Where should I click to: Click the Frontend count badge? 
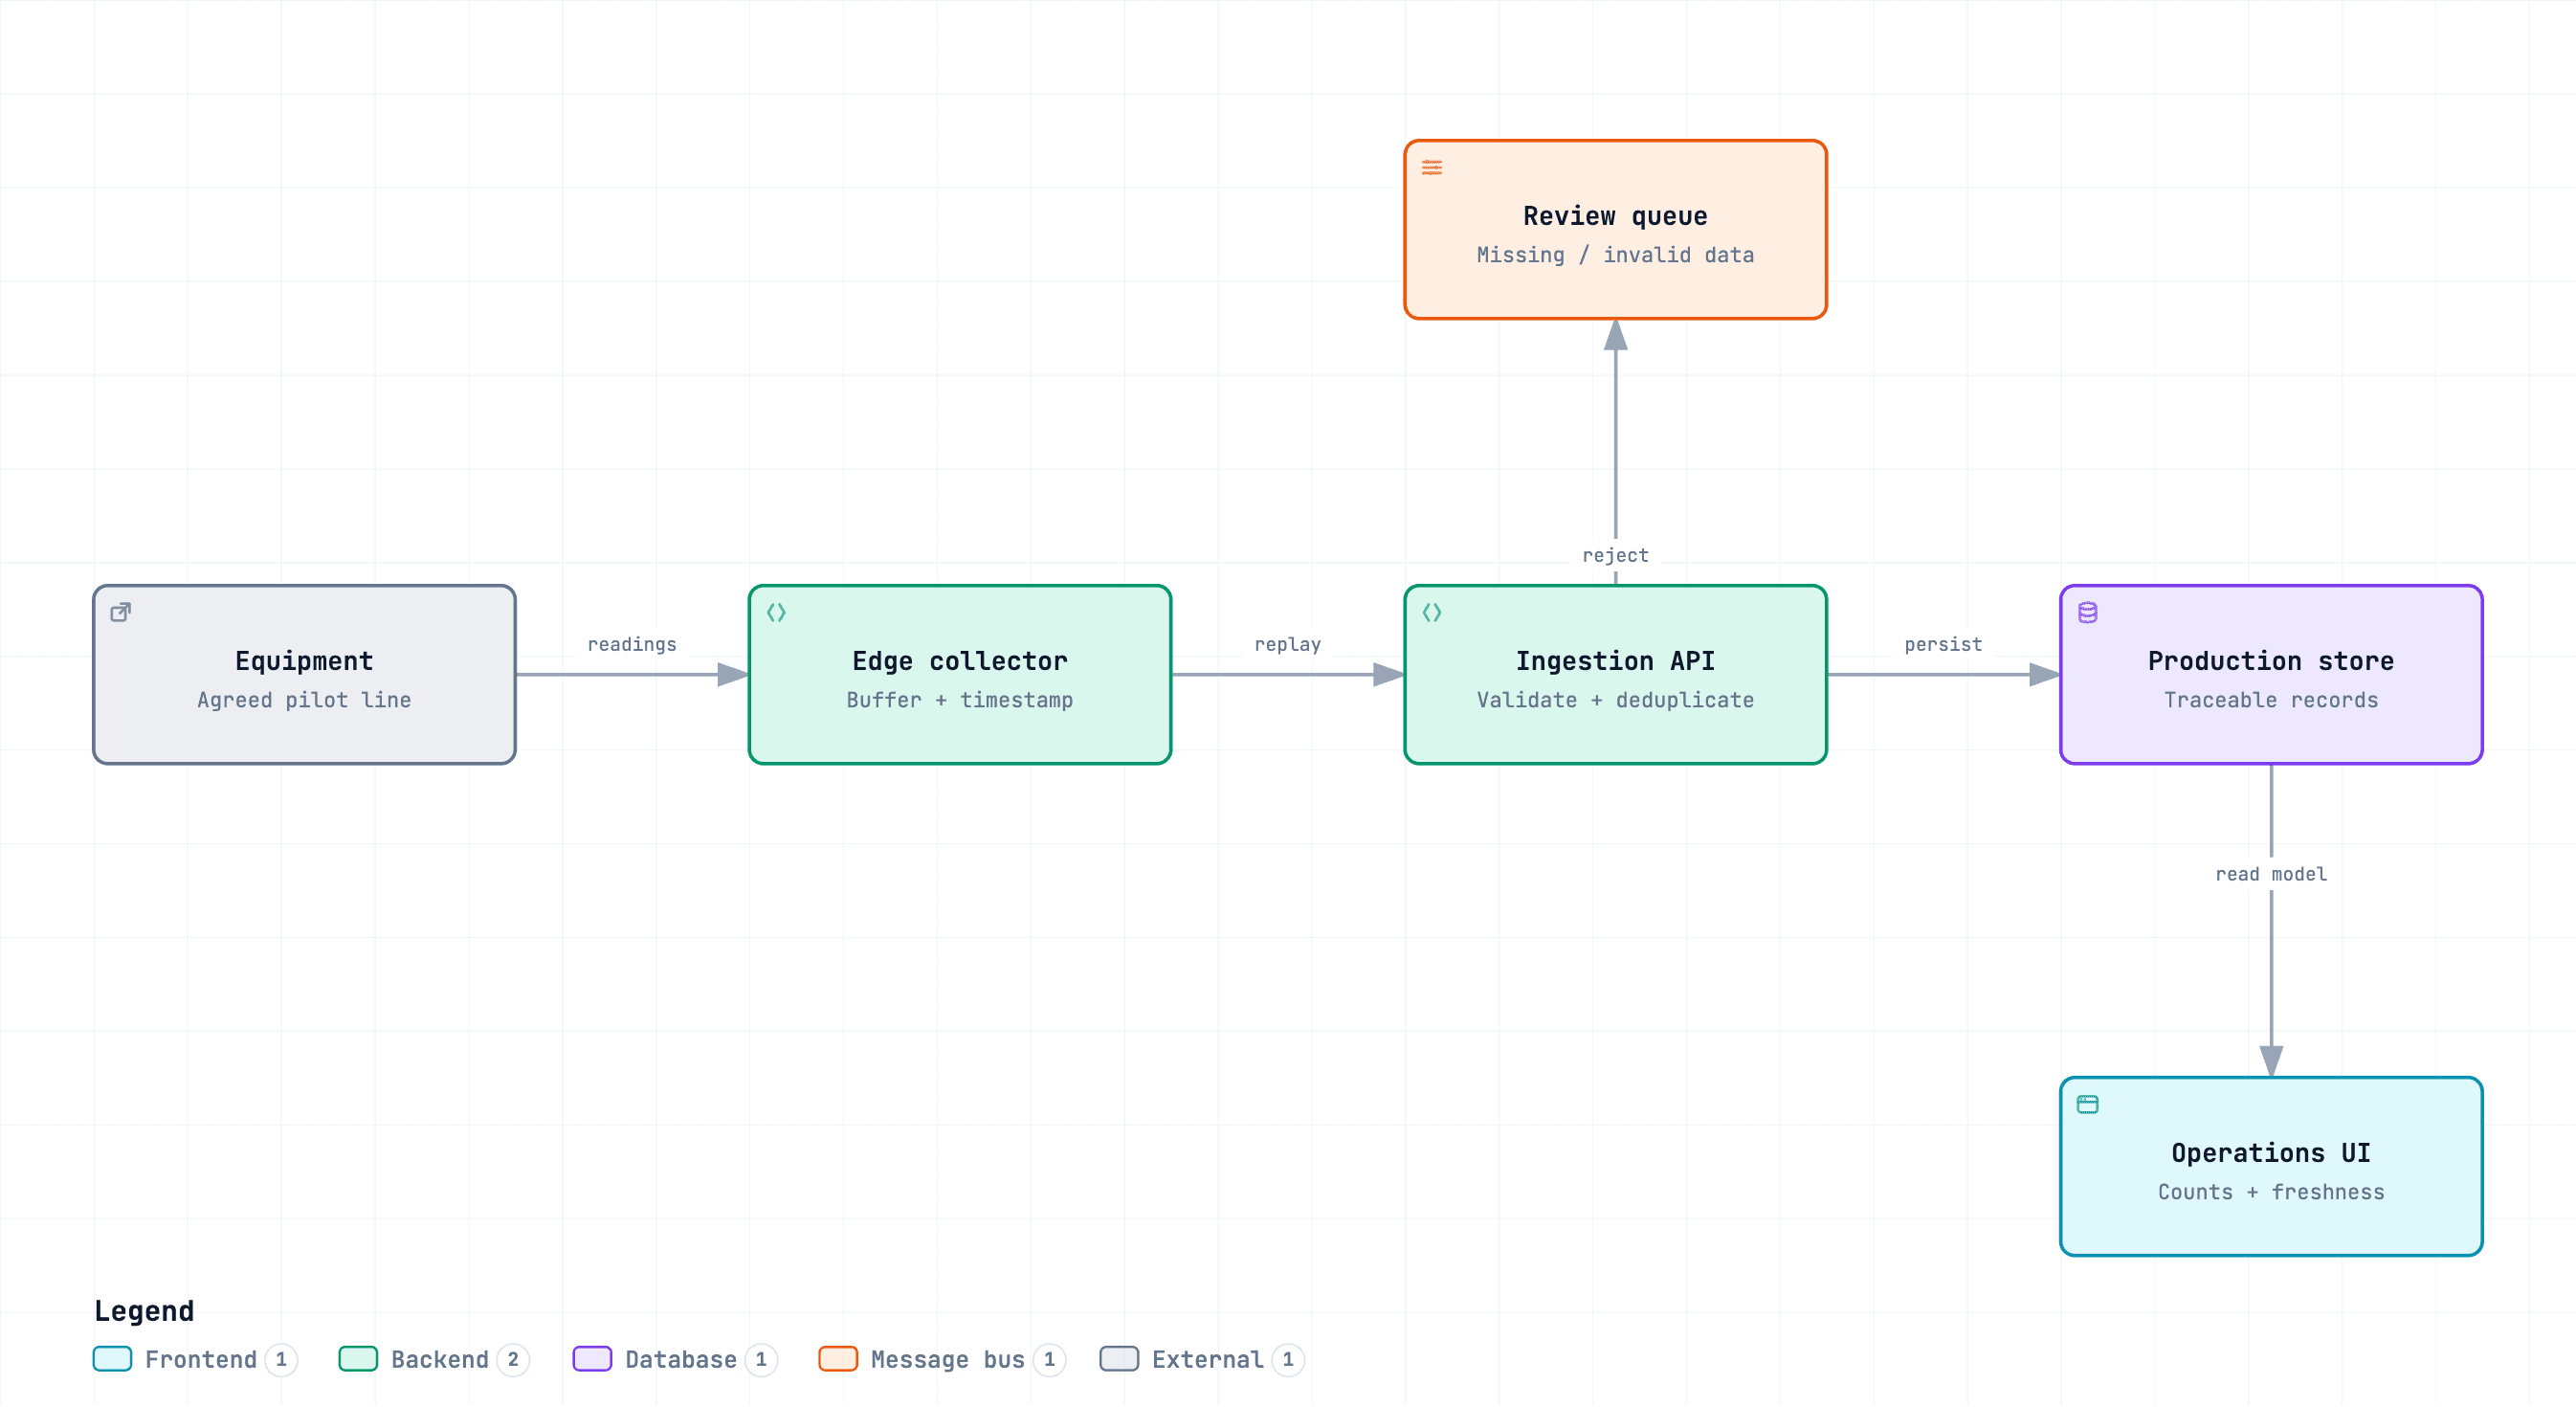click(x=281, y=1360)
